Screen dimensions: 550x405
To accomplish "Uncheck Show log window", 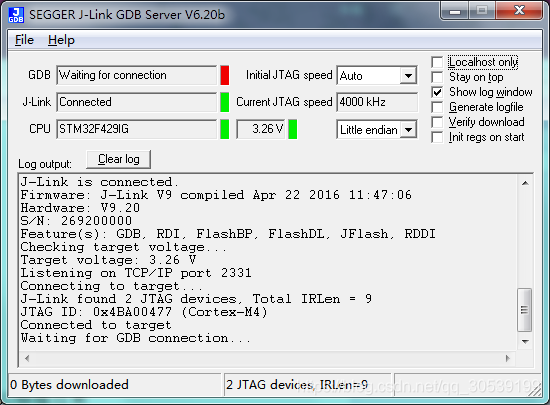I will coord(437,92).
